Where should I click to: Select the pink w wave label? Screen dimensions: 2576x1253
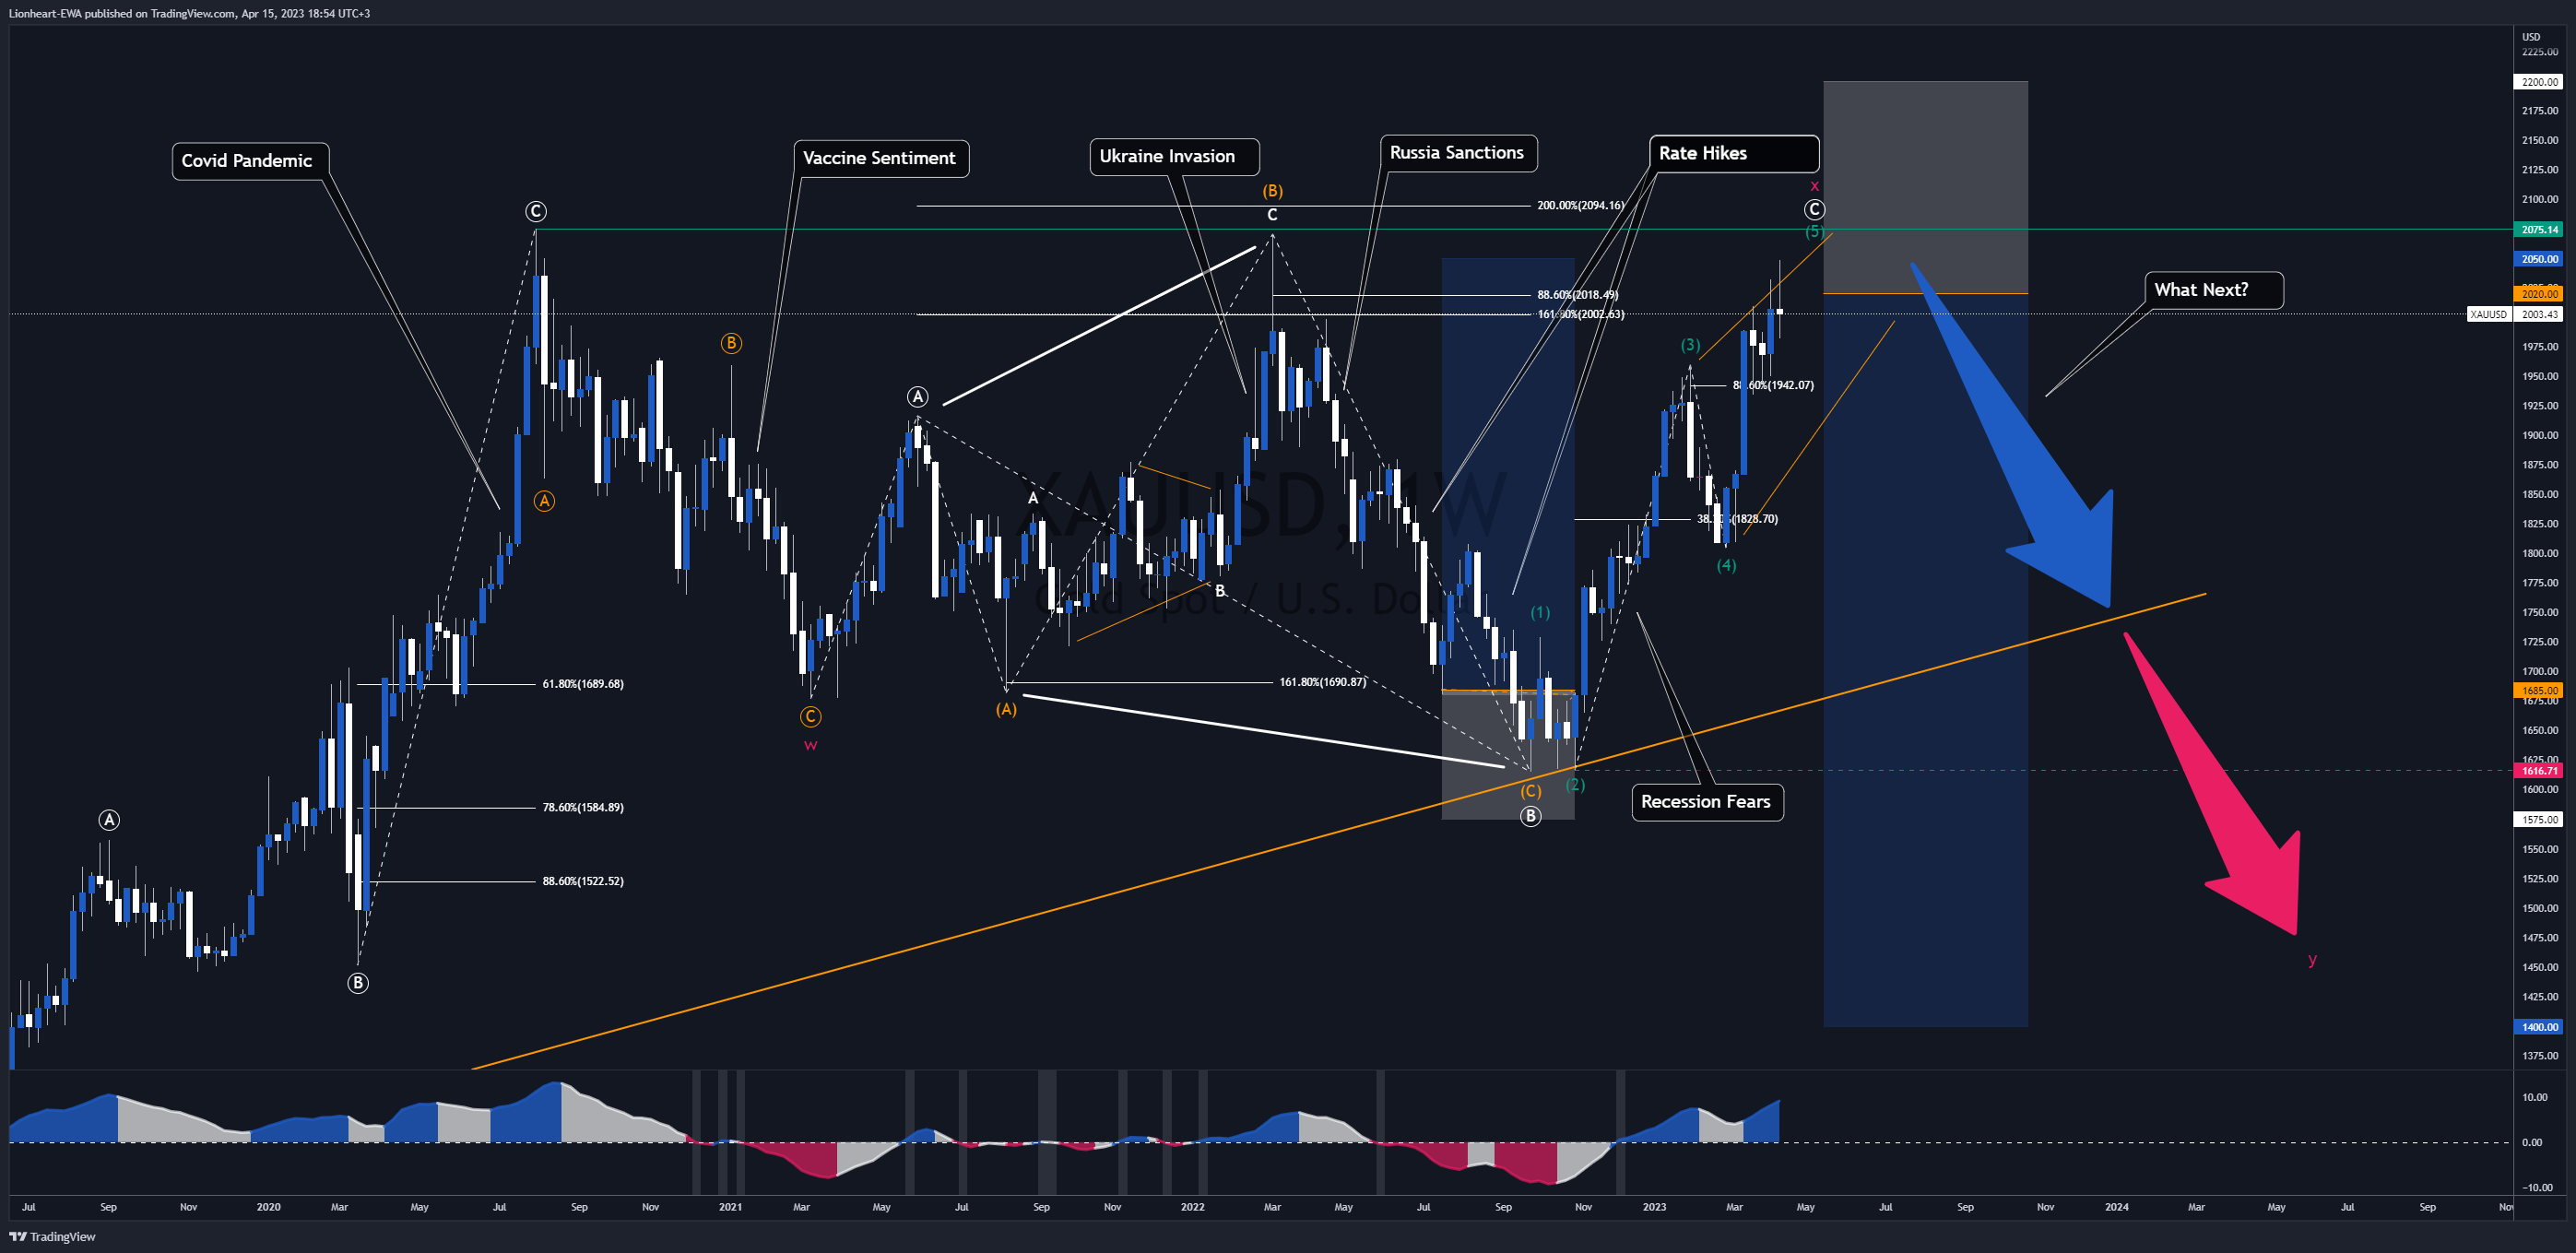pyautogui.click(x=811, y=745)
